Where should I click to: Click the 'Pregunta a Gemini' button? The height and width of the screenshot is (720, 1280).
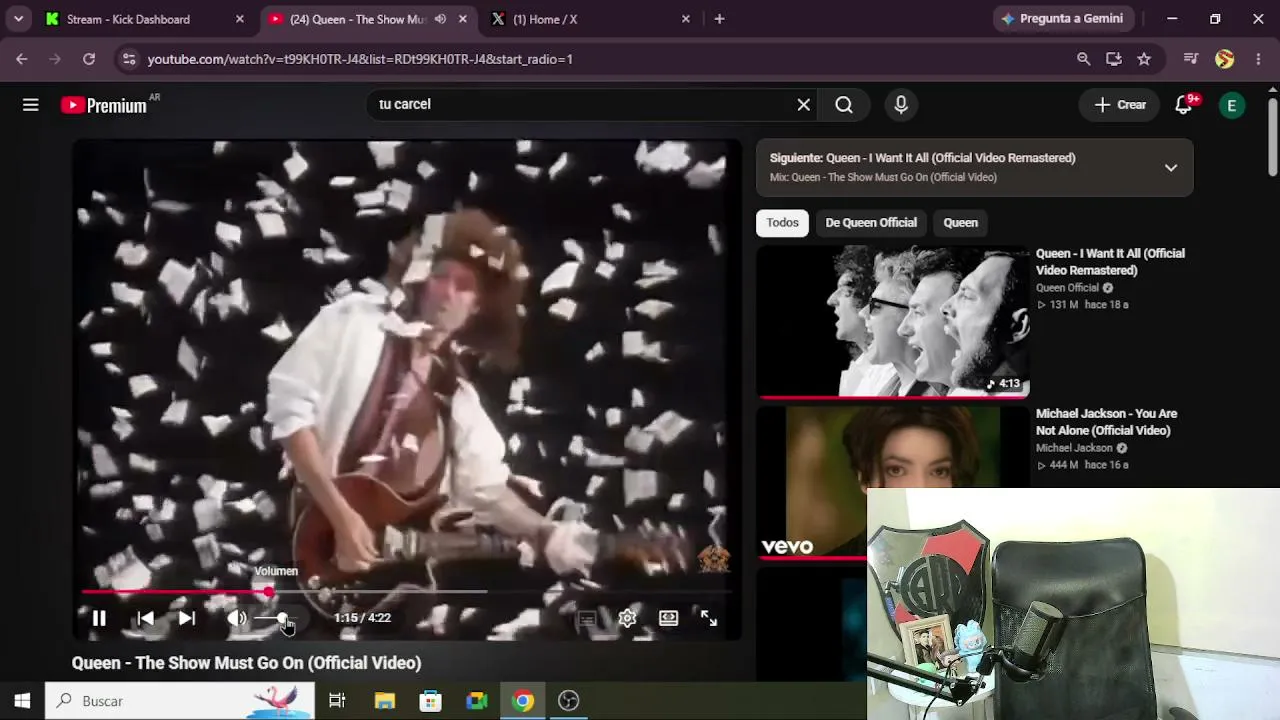pyautogui.click(x=1062, y=19)
